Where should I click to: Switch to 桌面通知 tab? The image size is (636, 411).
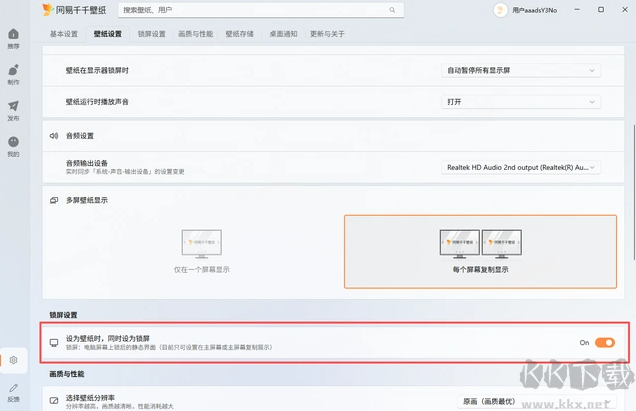coord(283,34)
